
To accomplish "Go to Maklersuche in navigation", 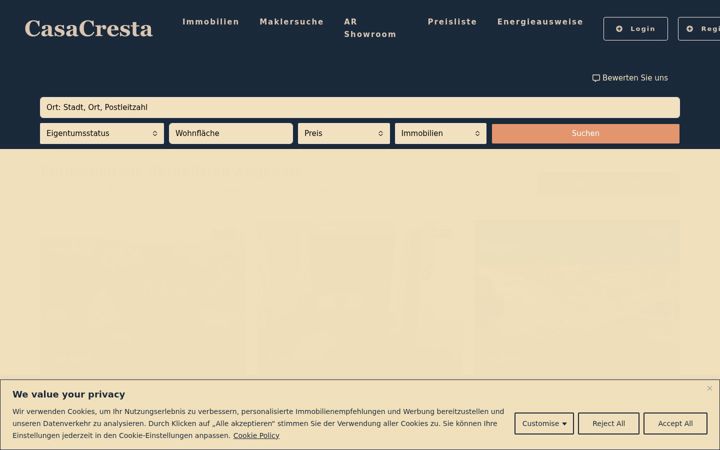I will click(292, 22).
